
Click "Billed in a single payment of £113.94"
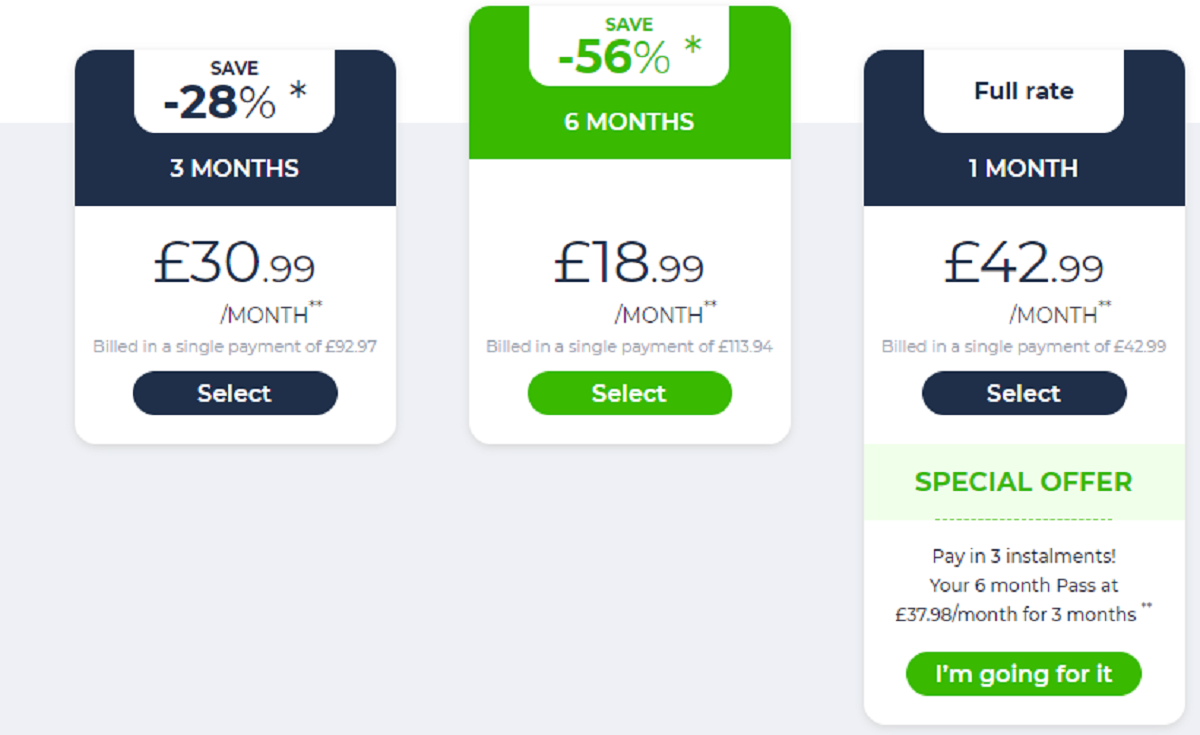click(x=629, y=347)
